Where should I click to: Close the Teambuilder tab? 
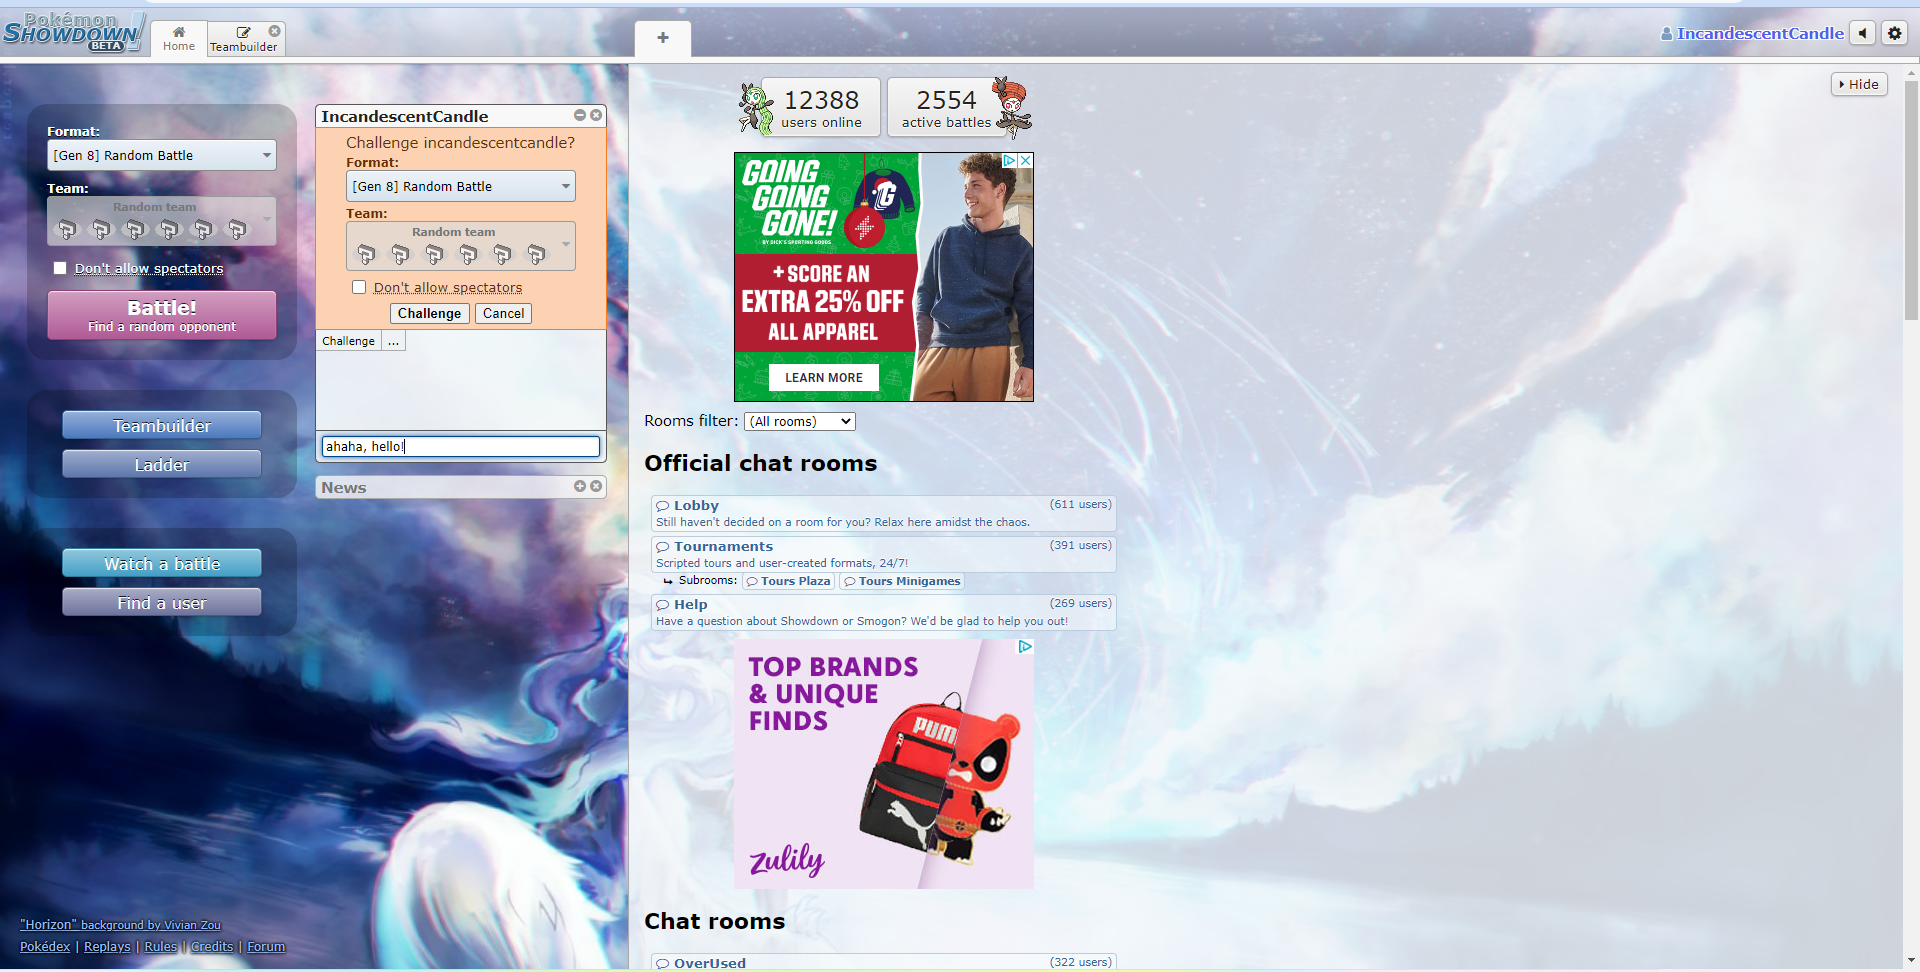(274, 31)
